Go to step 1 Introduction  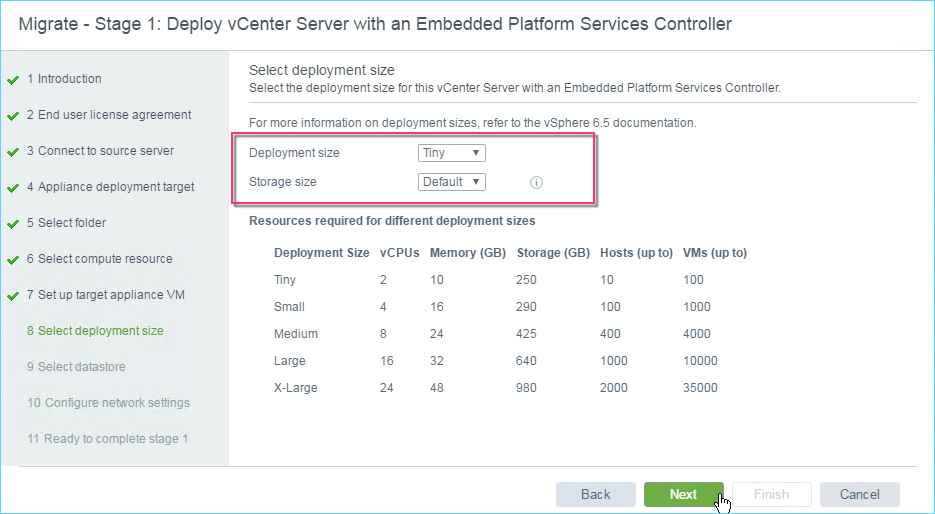(64, 79)
